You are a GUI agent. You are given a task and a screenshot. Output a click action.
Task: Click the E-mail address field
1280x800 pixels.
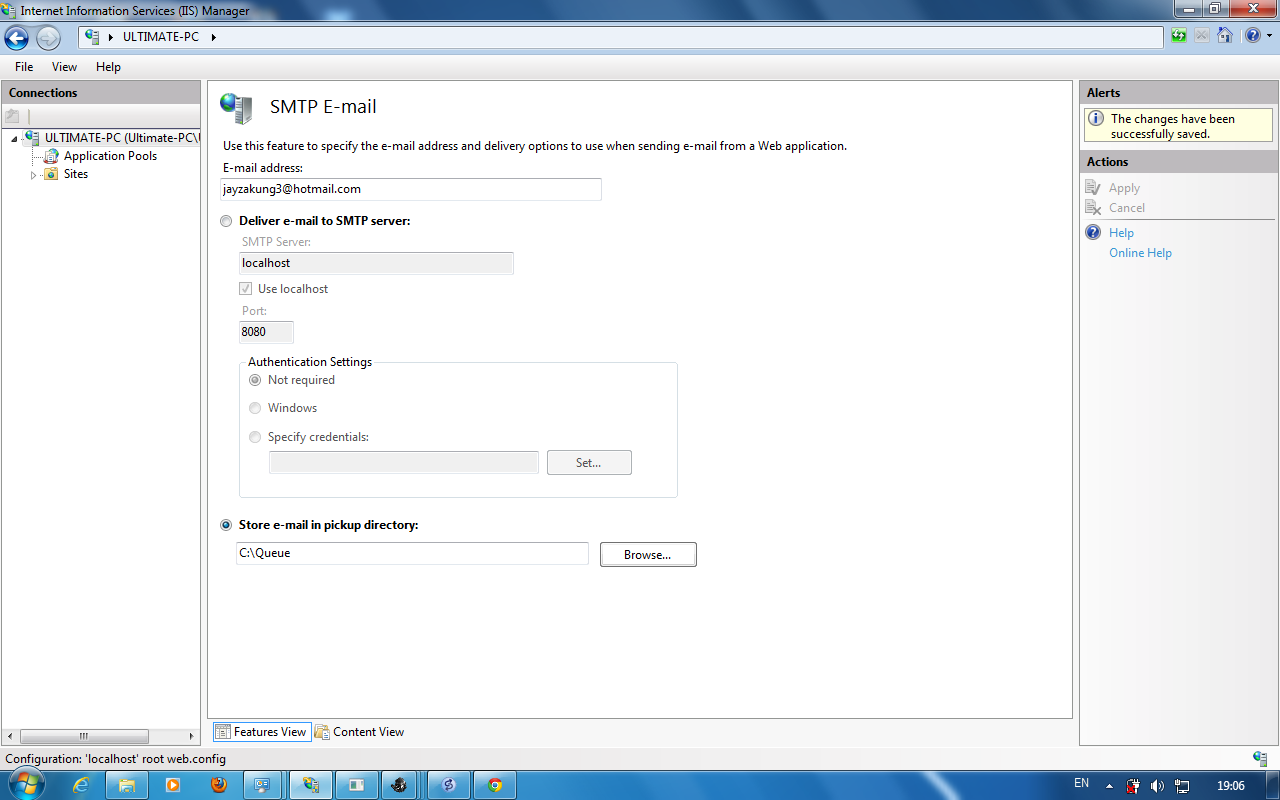(x=411, y=189)
